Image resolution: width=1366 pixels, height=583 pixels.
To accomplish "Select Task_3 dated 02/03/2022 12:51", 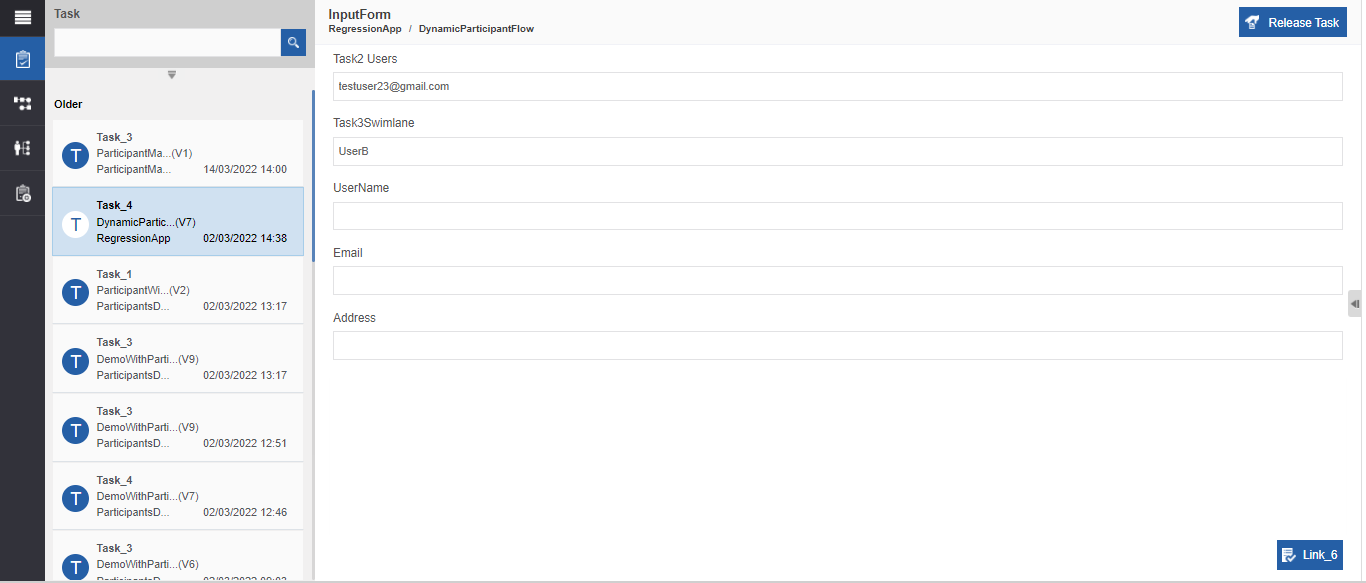I will pos(178,427).
